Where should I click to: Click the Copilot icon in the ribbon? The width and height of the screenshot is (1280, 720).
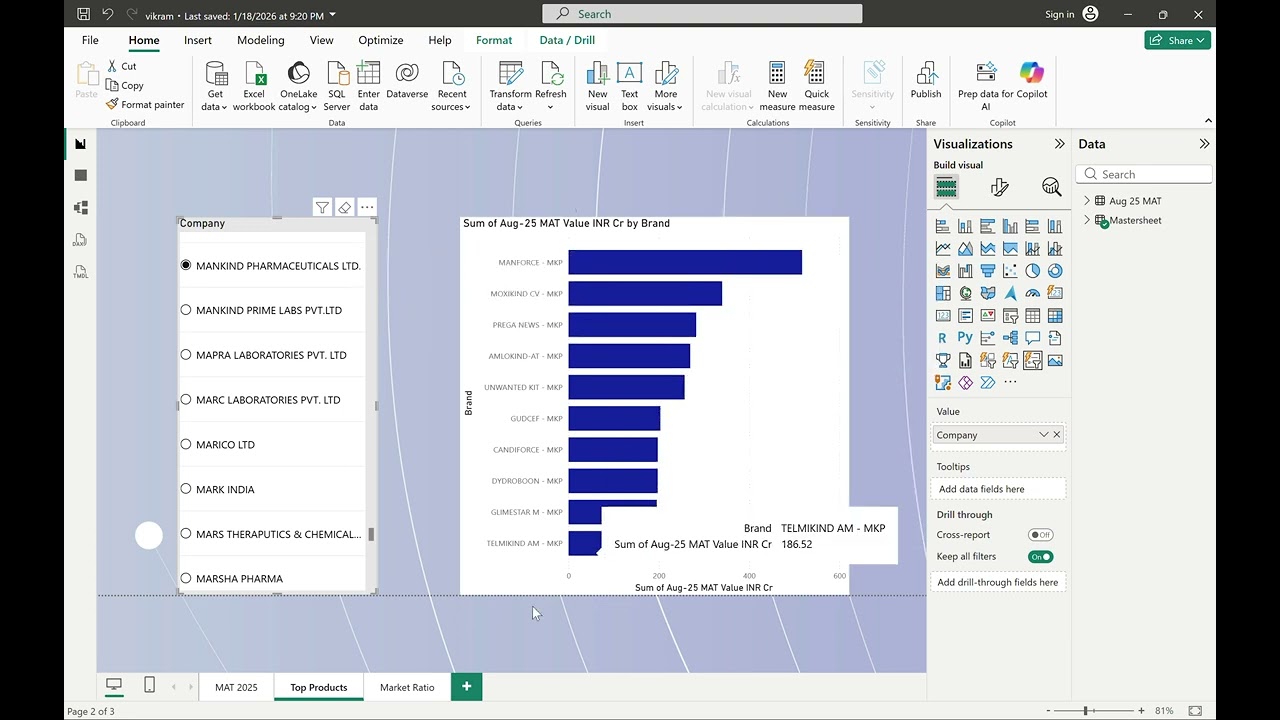coord(1032,73)
